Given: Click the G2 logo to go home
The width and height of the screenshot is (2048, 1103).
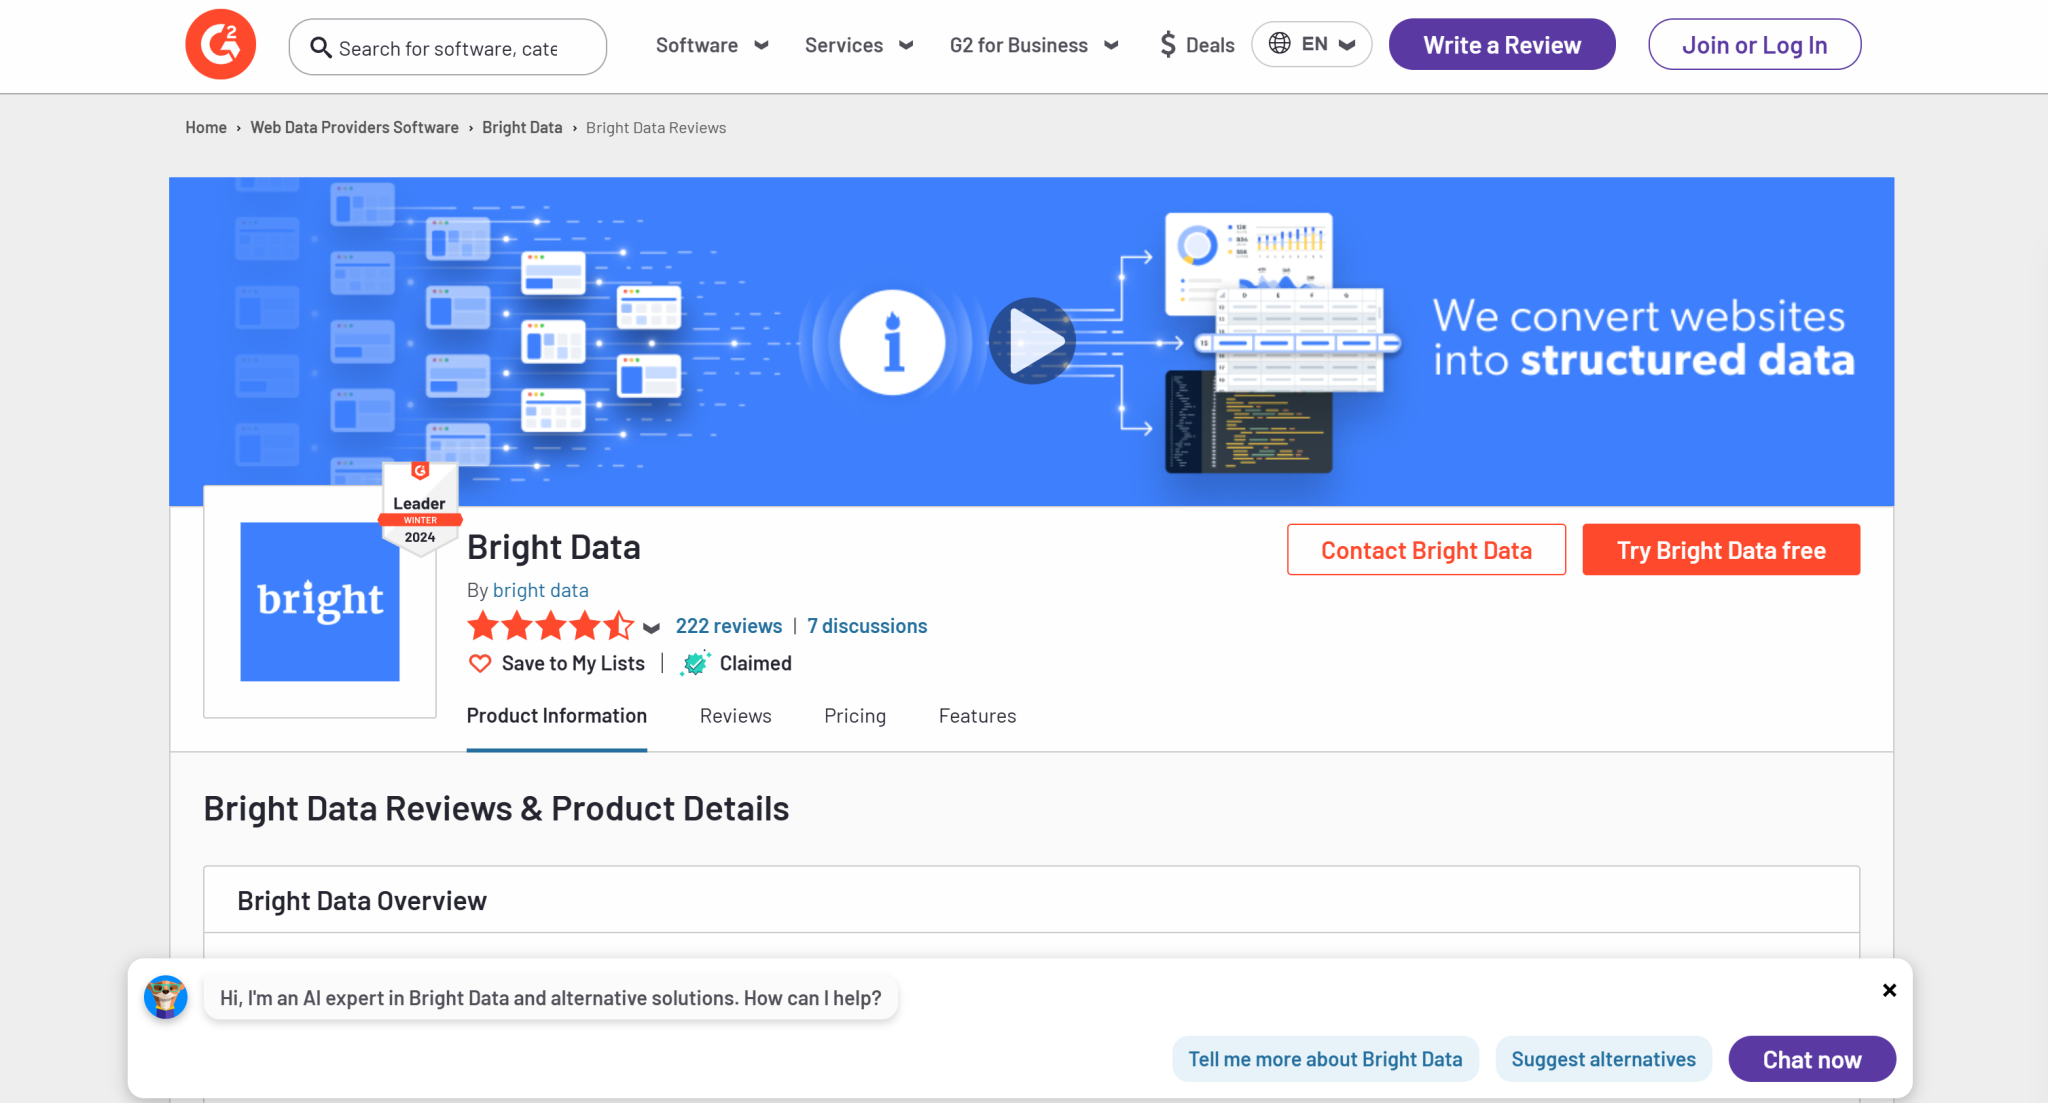Looking at the screenshot, I should 219,44.
